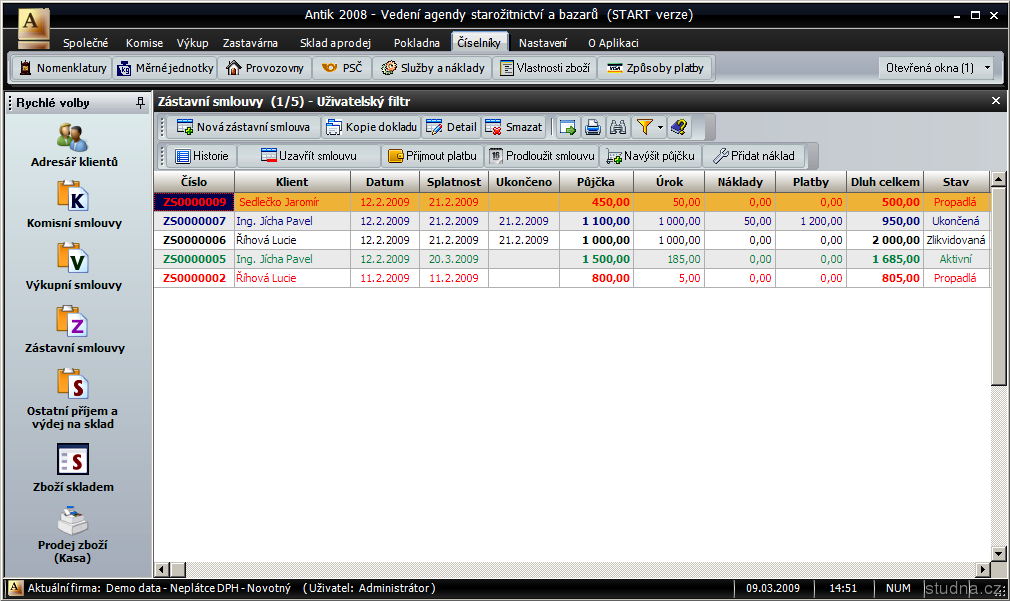
Task: Switch to the Nastavení menu tab
Action: [543, 43]
